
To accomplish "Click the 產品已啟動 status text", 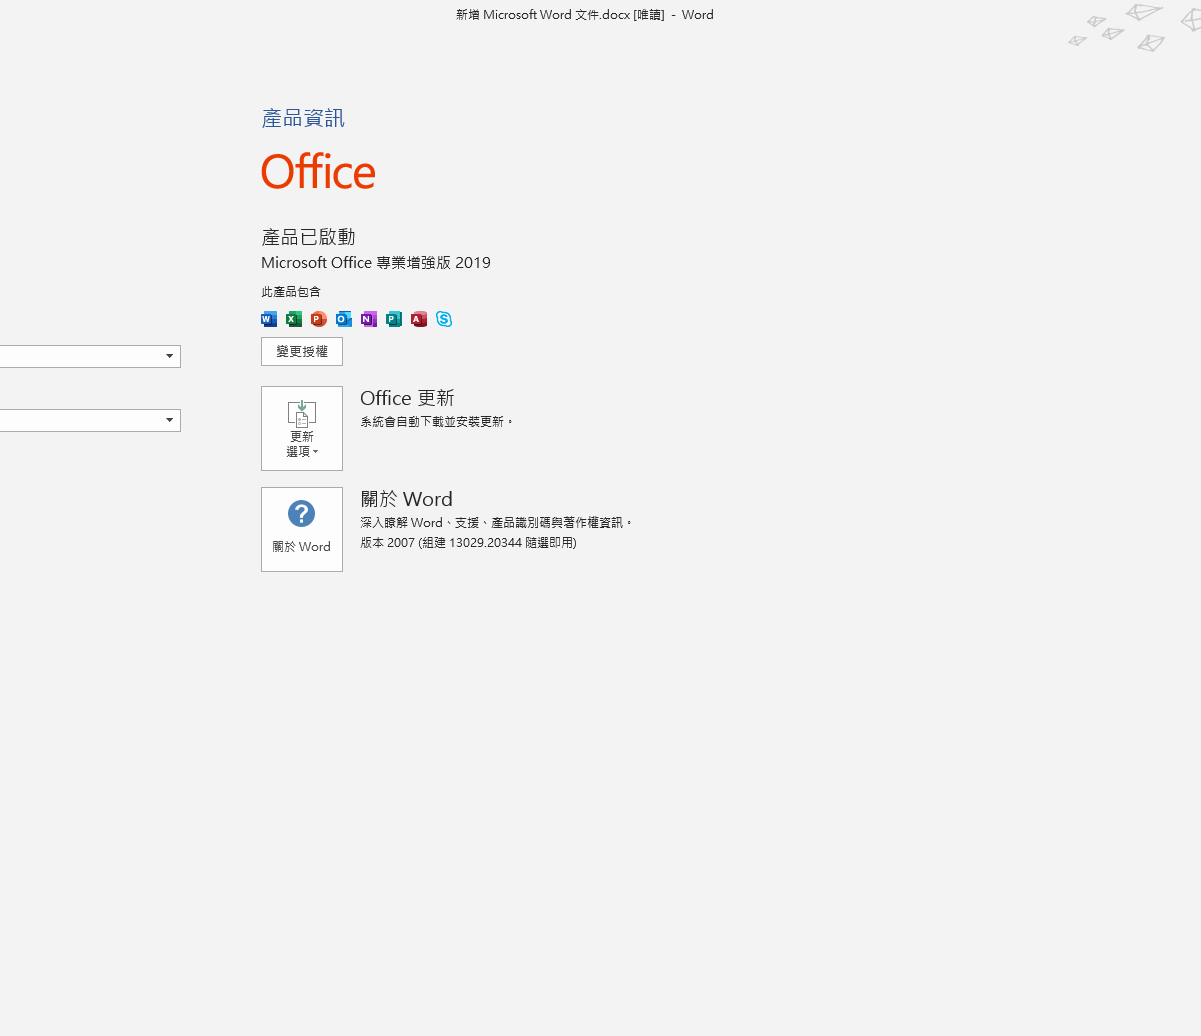I will tap(308, 237).
